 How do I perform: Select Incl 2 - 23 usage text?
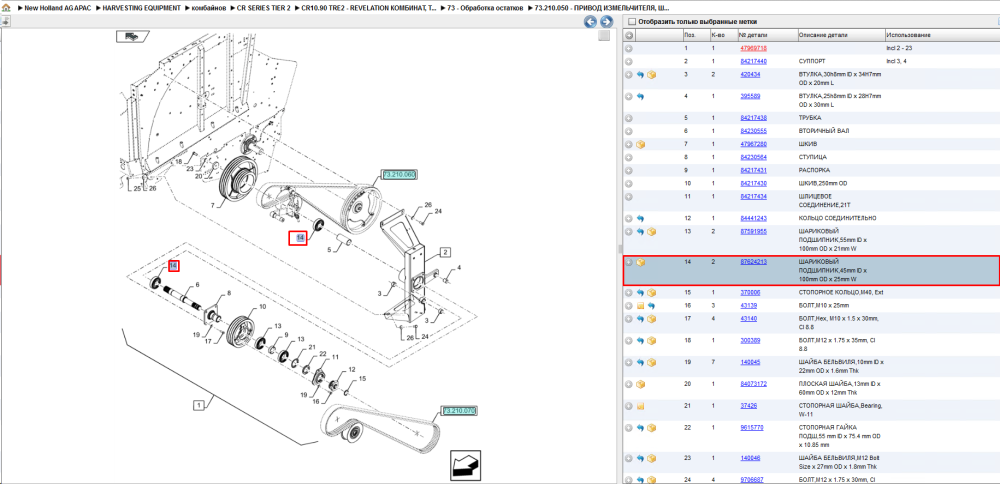click(x=900, y=48)
